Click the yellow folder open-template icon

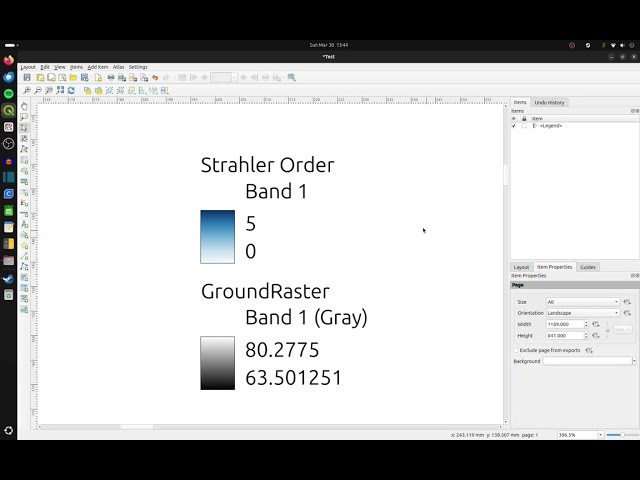coord(73,78)
